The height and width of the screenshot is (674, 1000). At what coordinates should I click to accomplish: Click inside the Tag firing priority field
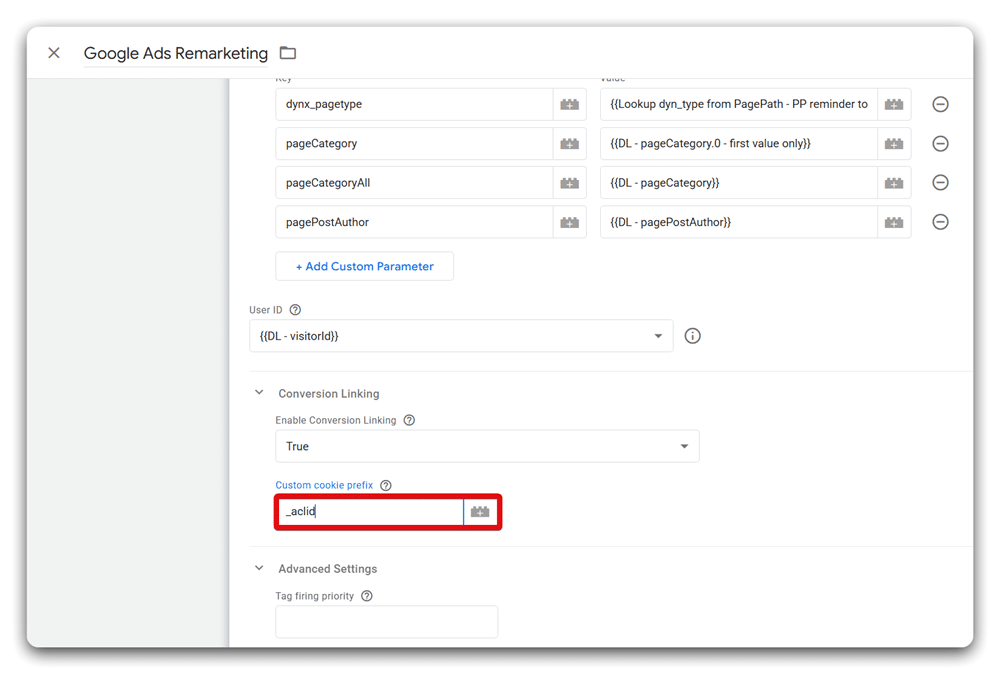pyautogui.click(x=386, y=621)
